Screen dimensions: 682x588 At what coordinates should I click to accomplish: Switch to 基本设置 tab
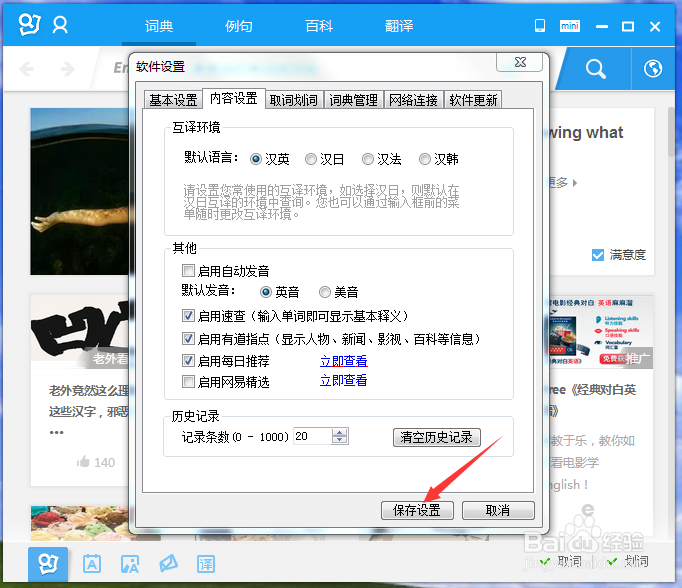point(173,100)
